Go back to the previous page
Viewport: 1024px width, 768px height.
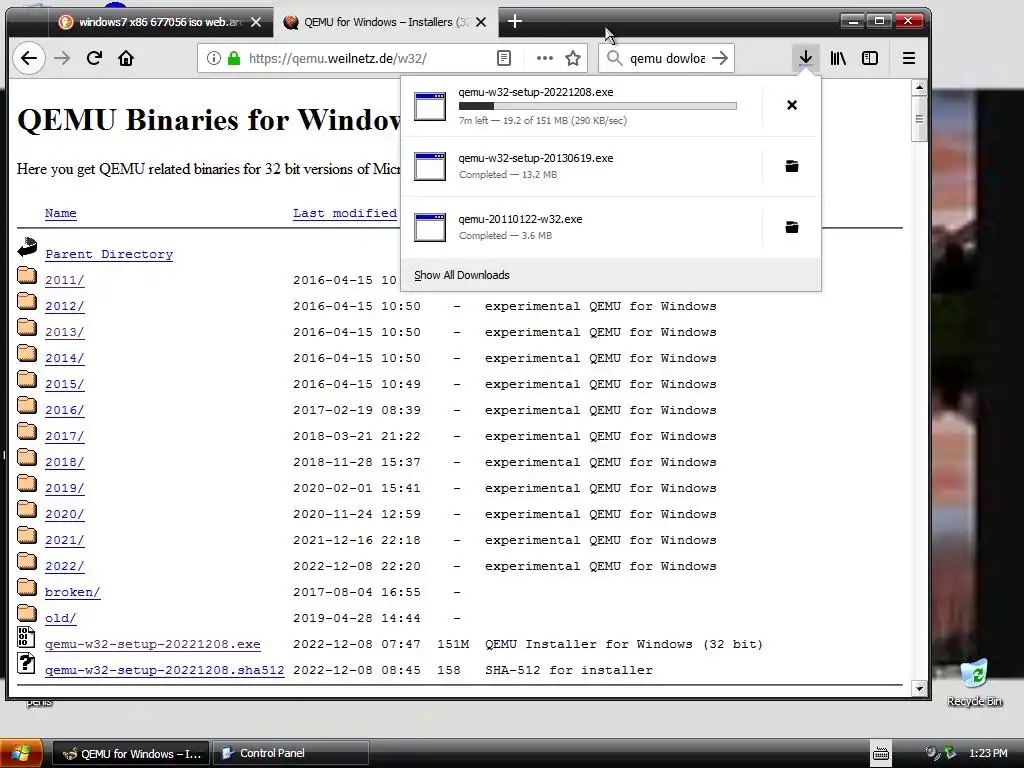(x=29, y=58)
